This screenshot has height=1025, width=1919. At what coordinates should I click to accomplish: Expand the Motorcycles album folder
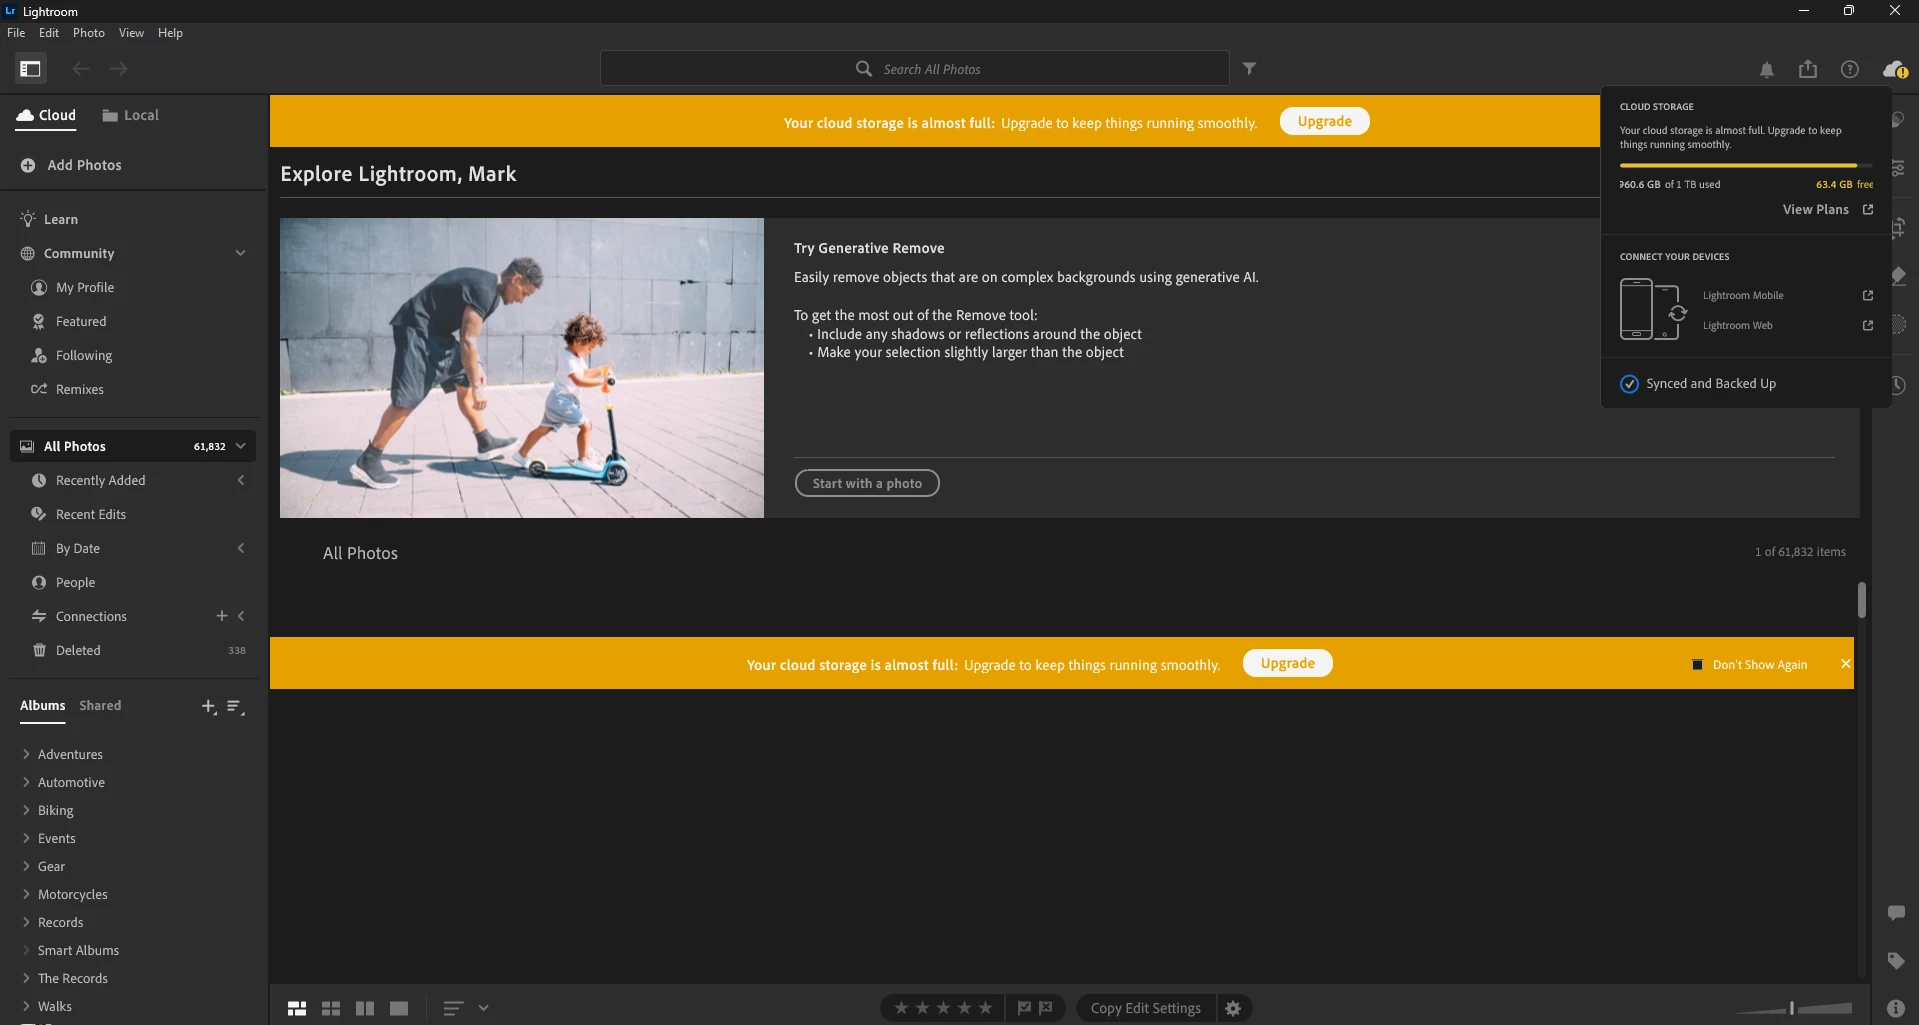(26, 894)
